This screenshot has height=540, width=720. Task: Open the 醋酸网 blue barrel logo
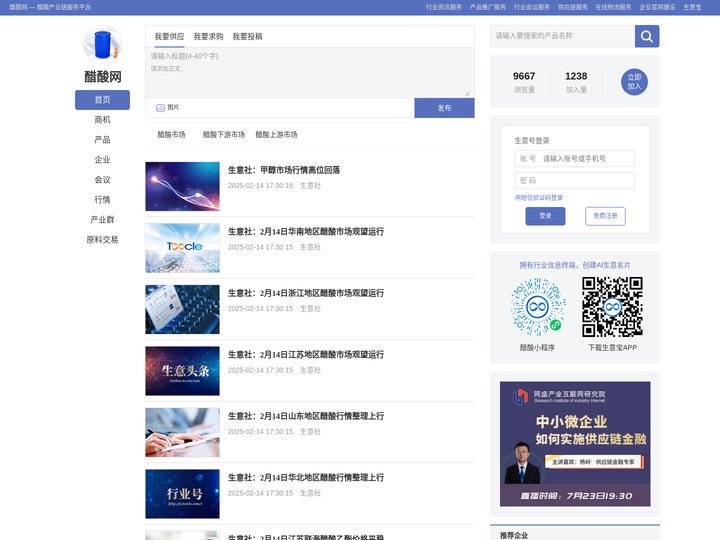[x=102, y=44]
